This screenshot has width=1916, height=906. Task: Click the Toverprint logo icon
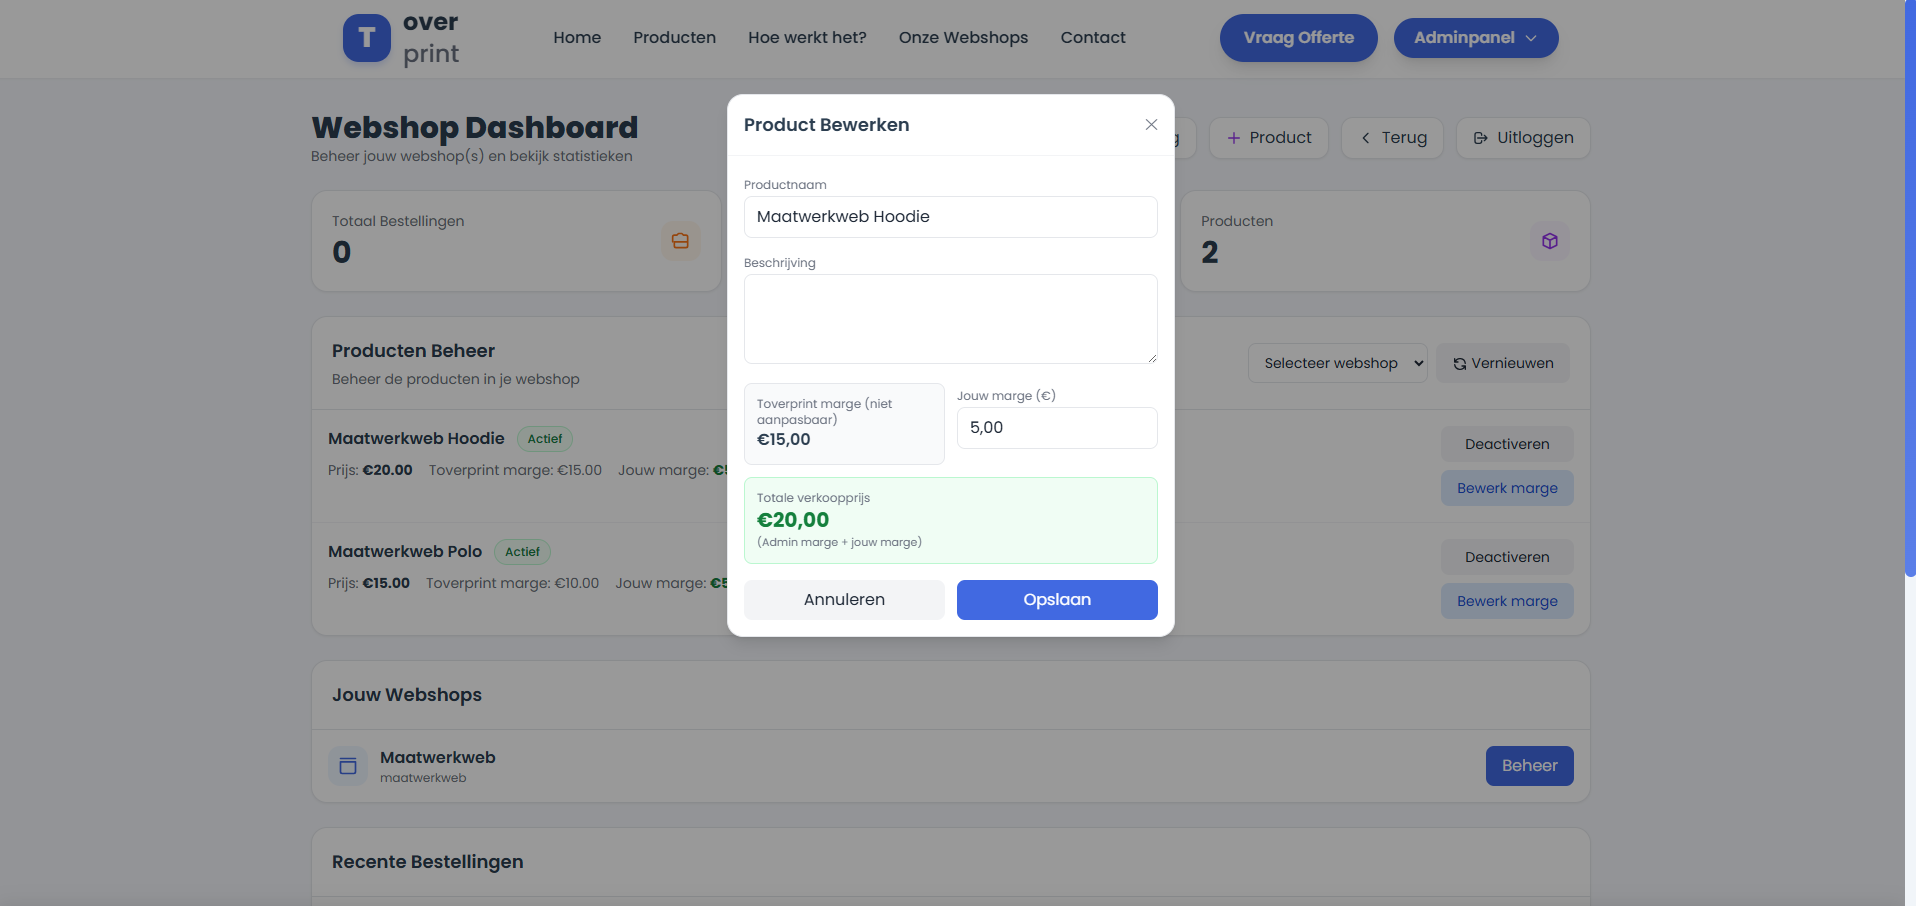pos(366,38)
